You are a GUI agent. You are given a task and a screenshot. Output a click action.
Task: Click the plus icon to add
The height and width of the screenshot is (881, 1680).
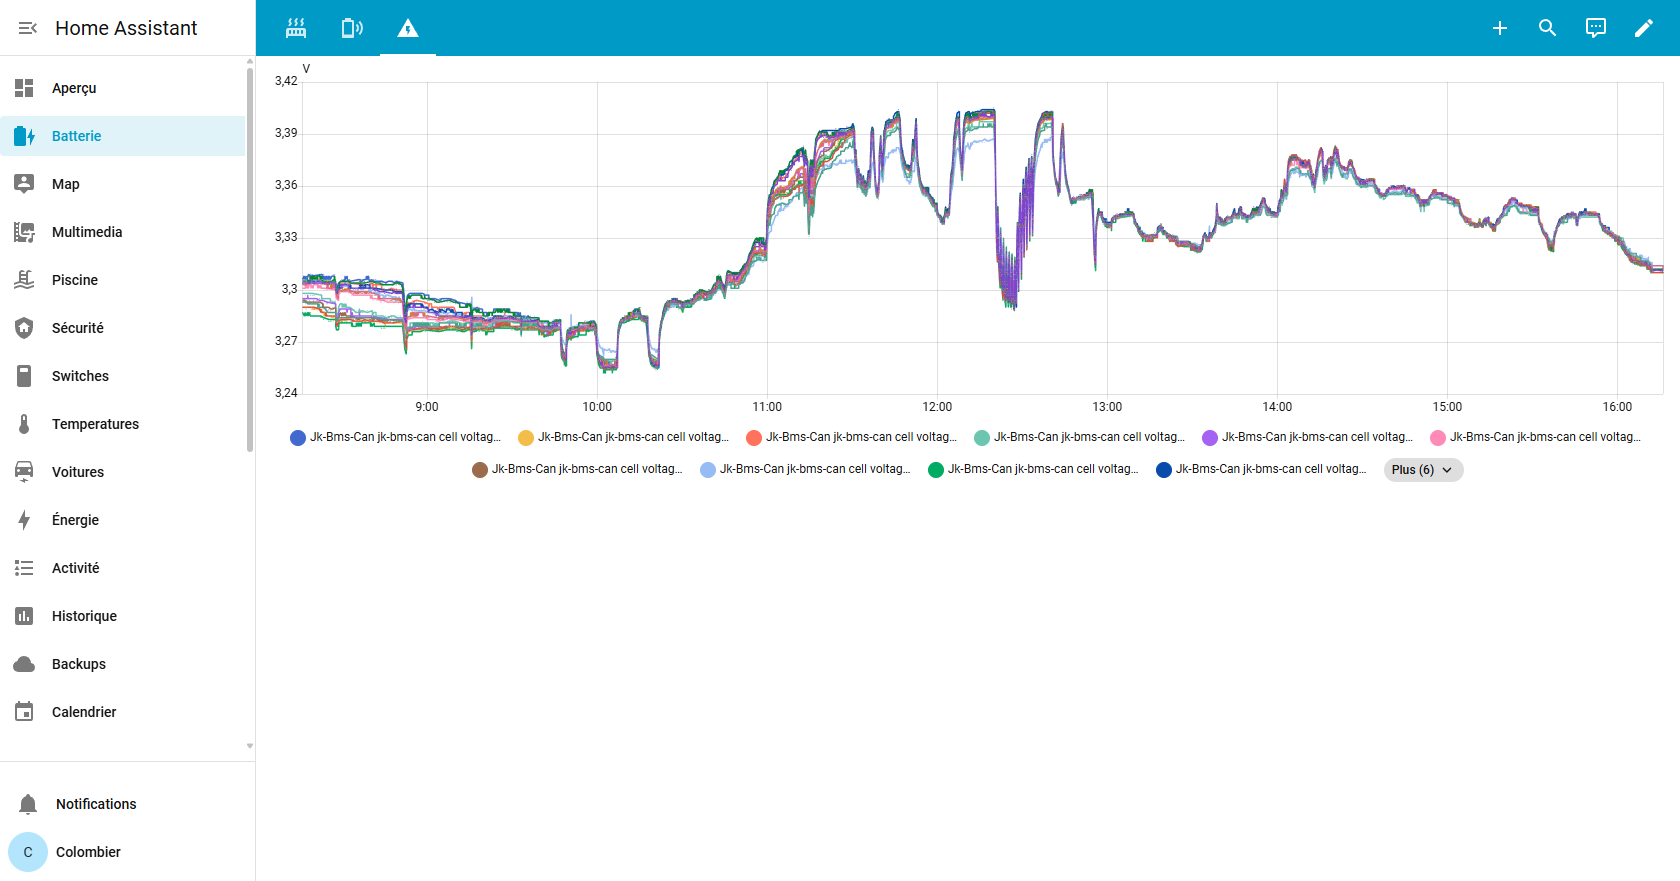[x=1499, y=28]
